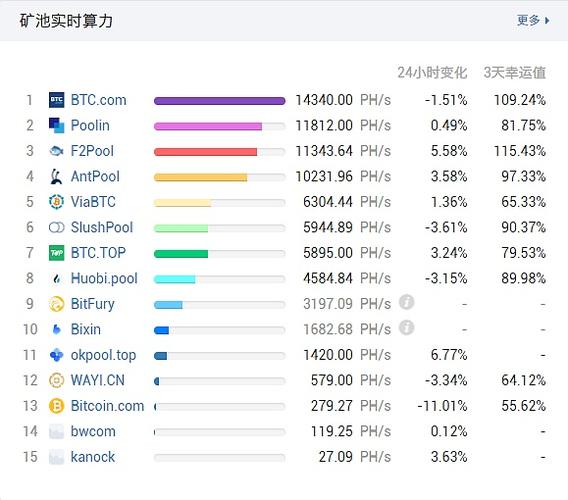Screen dimensions: 568x500
Task: Click the info icon beside Bixin hashrate
Action: [x=406, y=328]
